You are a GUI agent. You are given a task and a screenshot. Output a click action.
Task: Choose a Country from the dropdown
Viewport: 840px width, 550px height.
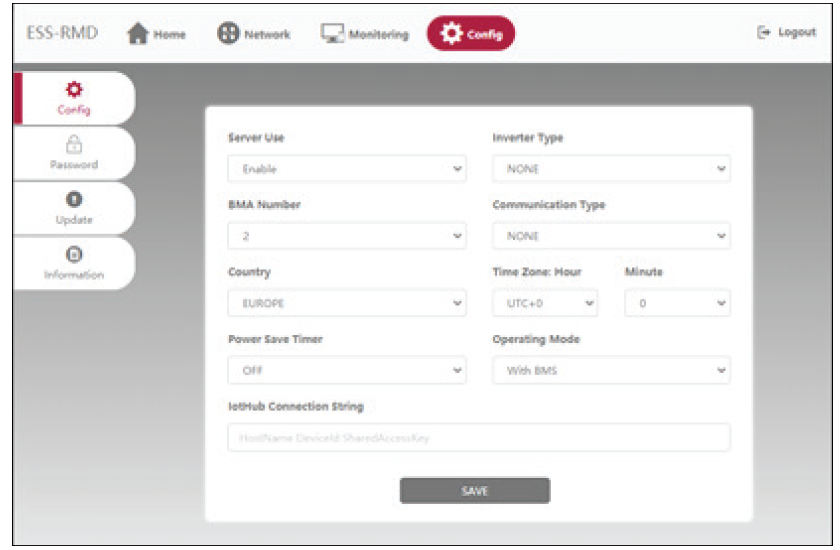tap(347, 303)
